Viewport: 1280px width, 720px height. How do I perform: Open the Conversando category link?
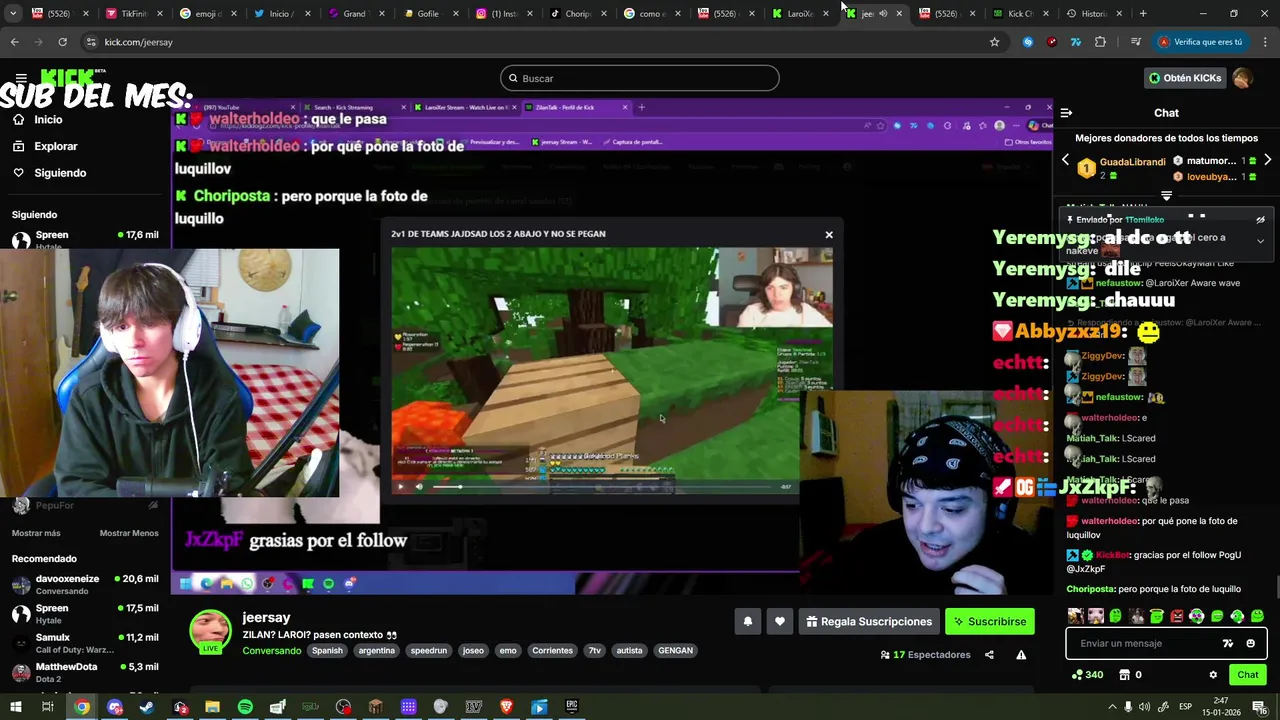click(271, 651)
